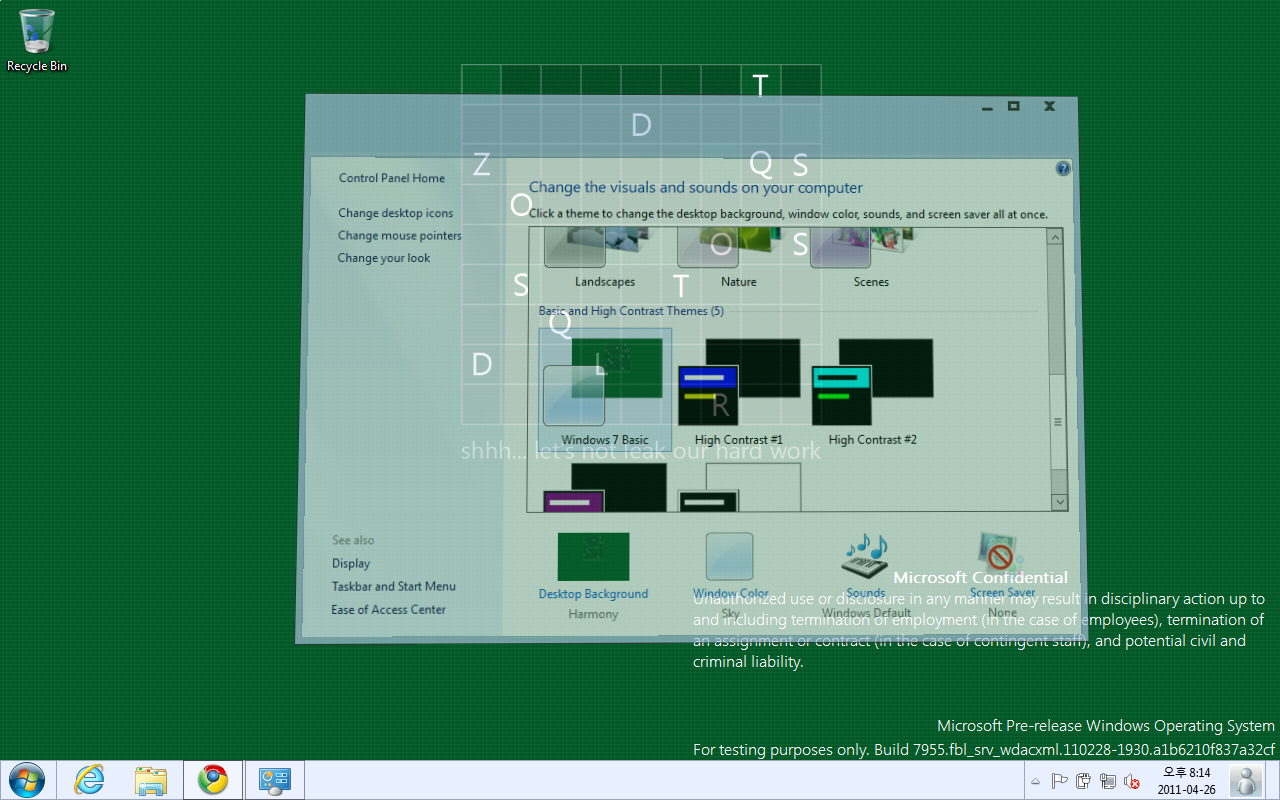Select the Scenes theme
Viewport: 1280px width, 800px height.
871,257
